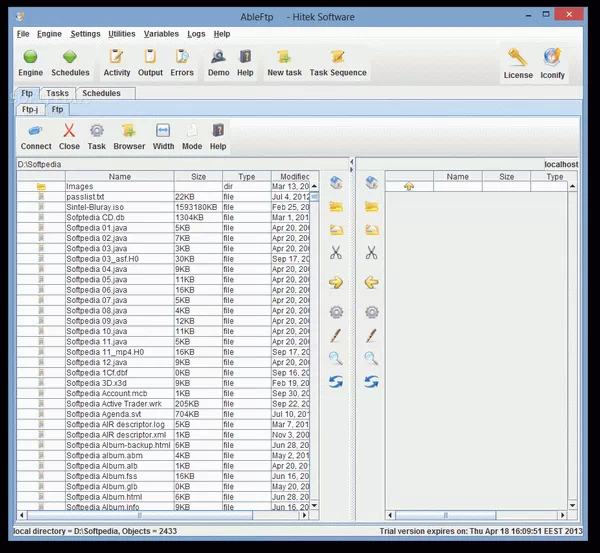Click the up-folder arrow in remote list
600x553 pixels.
click(409, 186)
